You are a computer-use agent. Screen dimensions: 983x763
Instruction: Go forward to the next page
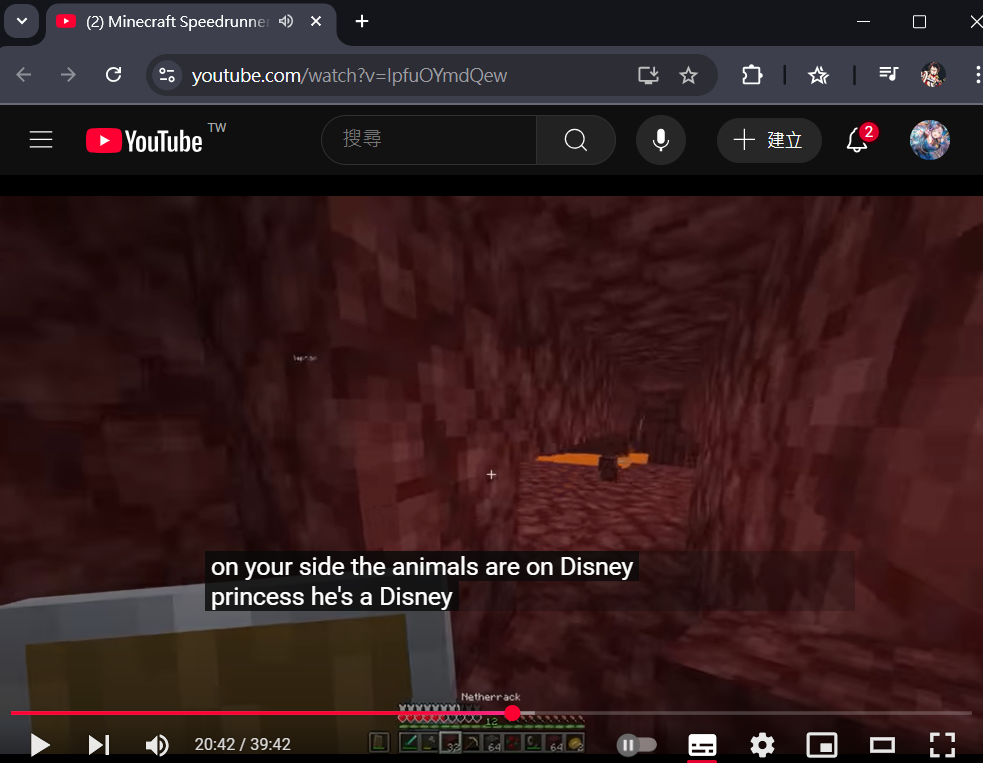pos(68,75)
